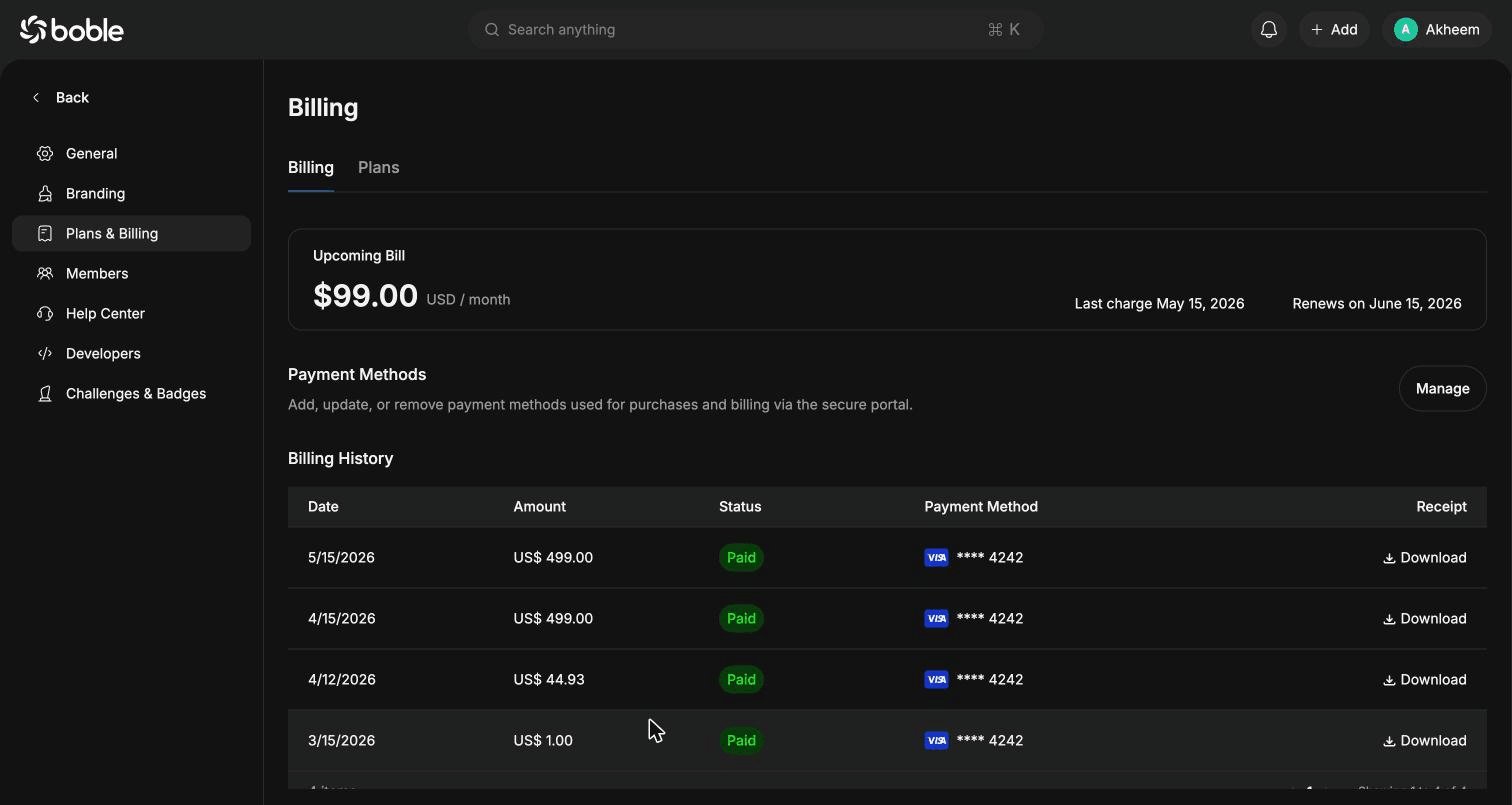Click the Add button in the top bar
The image size is (1512, 805).
[1334, 30]
